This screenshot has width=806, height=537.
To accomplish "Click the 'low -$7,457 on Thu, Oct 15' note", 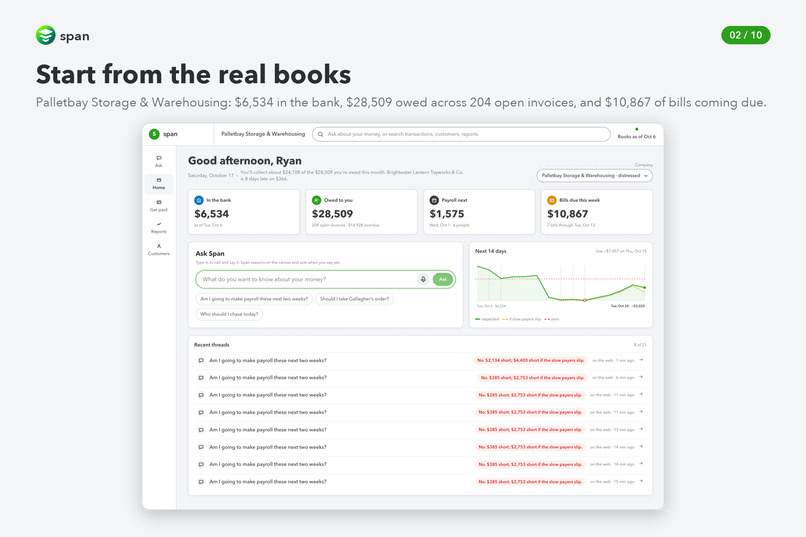I will click(621, 251).
